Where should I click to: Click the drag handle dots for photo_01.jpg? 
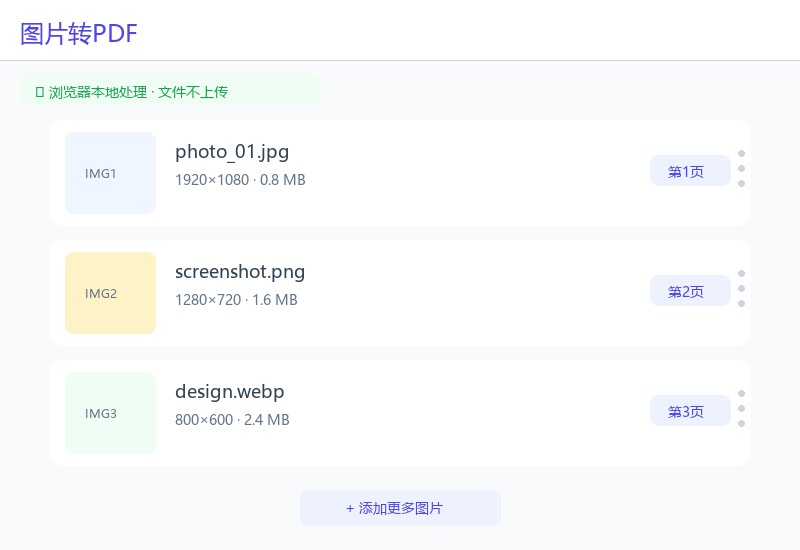coord(741,168)
